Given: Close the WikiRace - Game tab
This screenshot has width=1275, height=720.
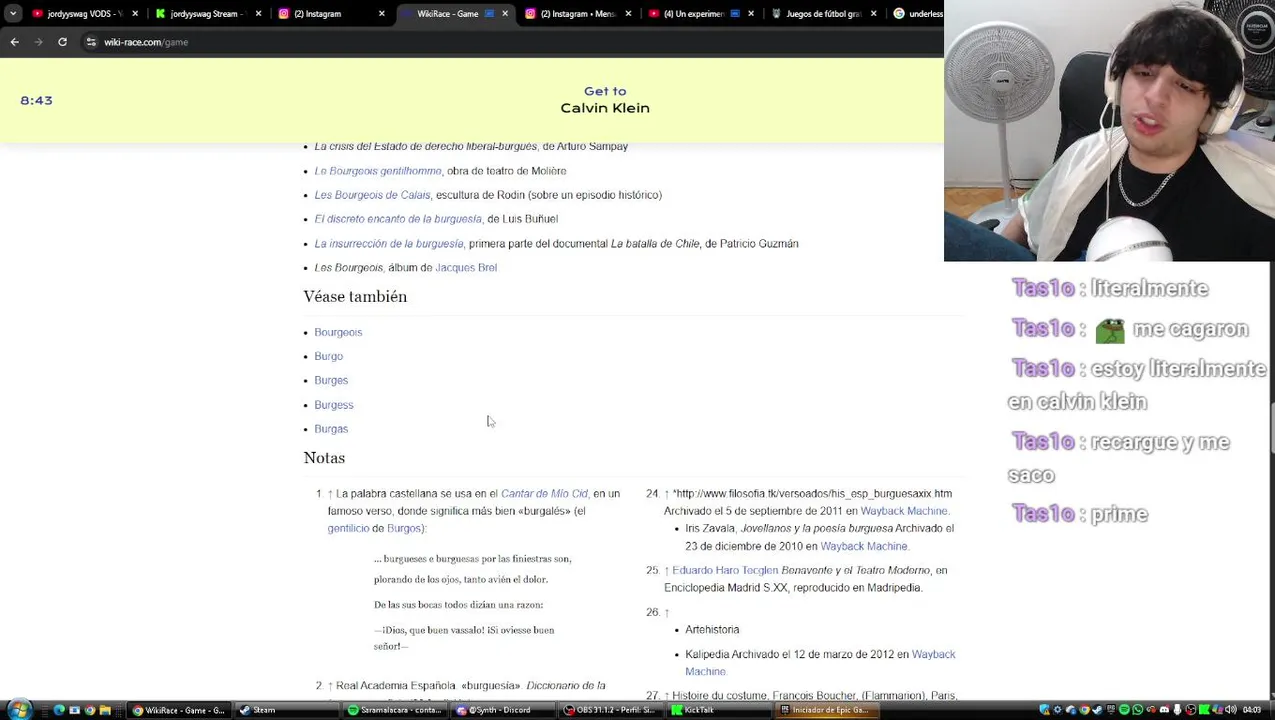Looking at the screenshot, I should 504,14.
